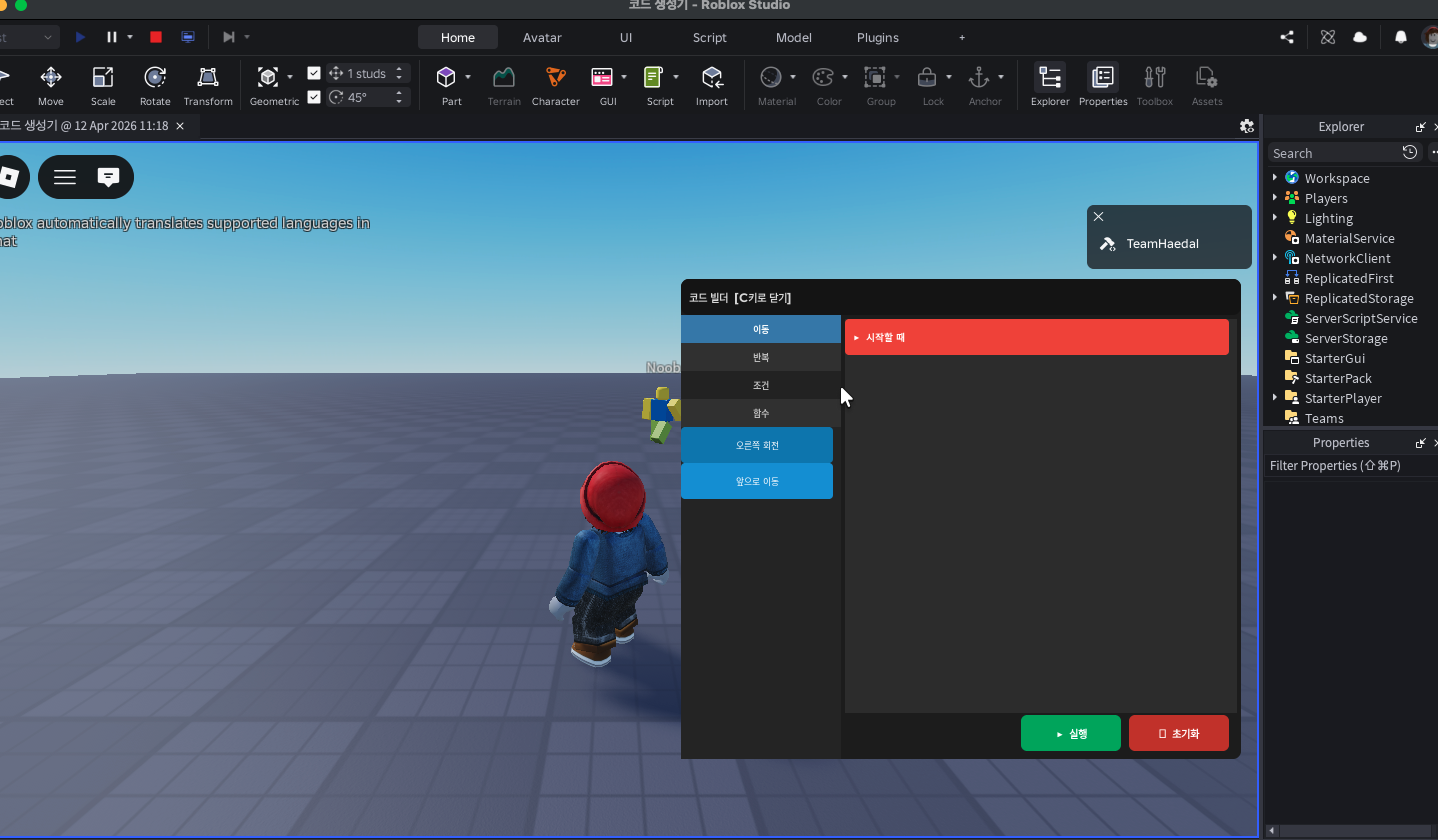
Task: Expand the StarterPlayer tree node
Action: pos(1275,398)
